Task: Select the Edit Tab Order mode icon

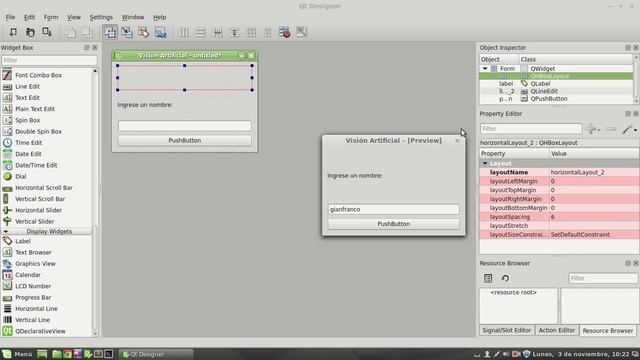Action: [x=160, y=32]
